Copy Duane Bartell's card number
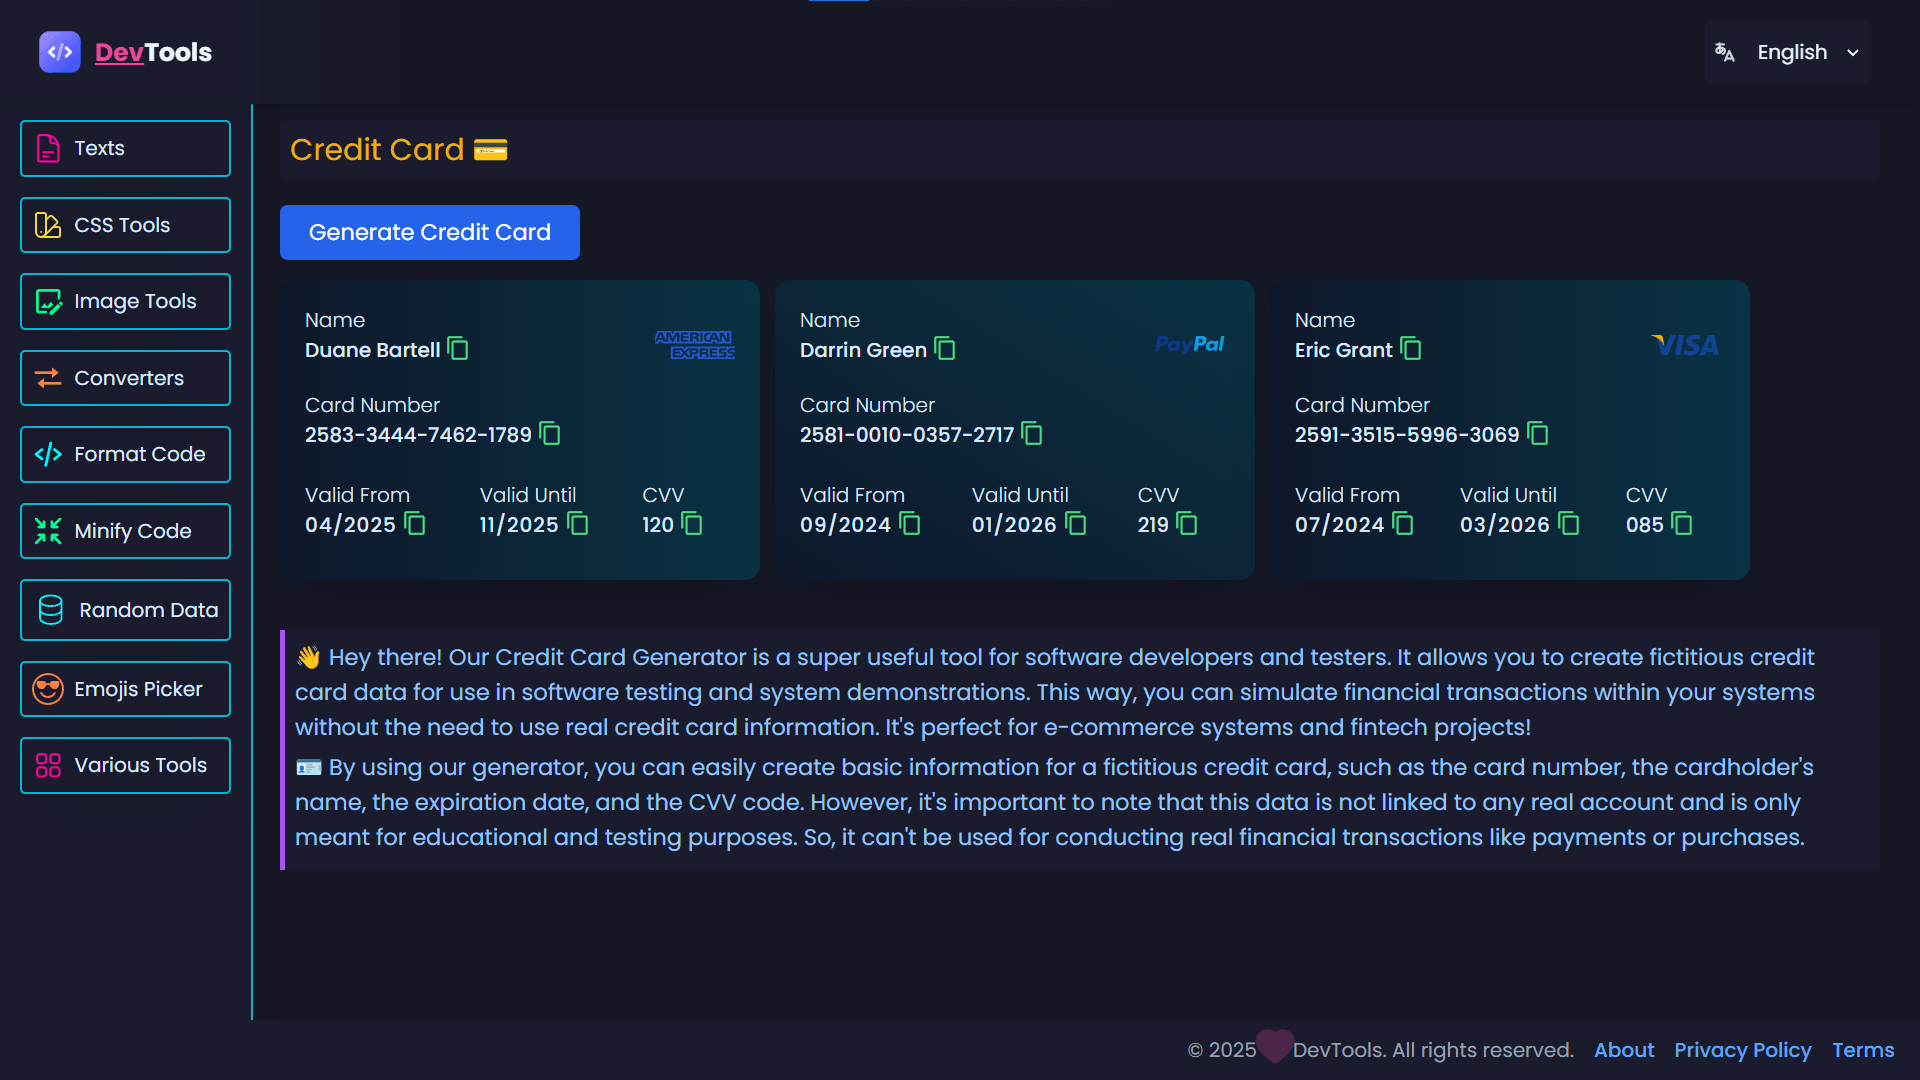This screenshot has height=1080, width=1920. tap(549, 433)
